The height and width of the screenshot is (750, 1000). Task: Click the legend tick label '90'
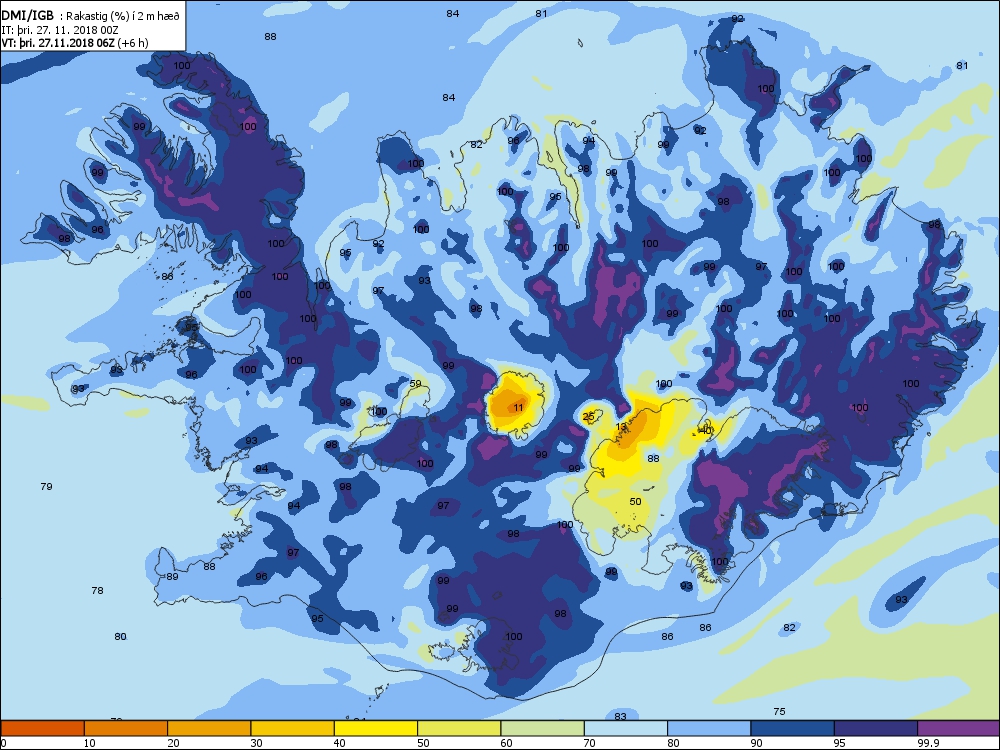coord(756,743)
